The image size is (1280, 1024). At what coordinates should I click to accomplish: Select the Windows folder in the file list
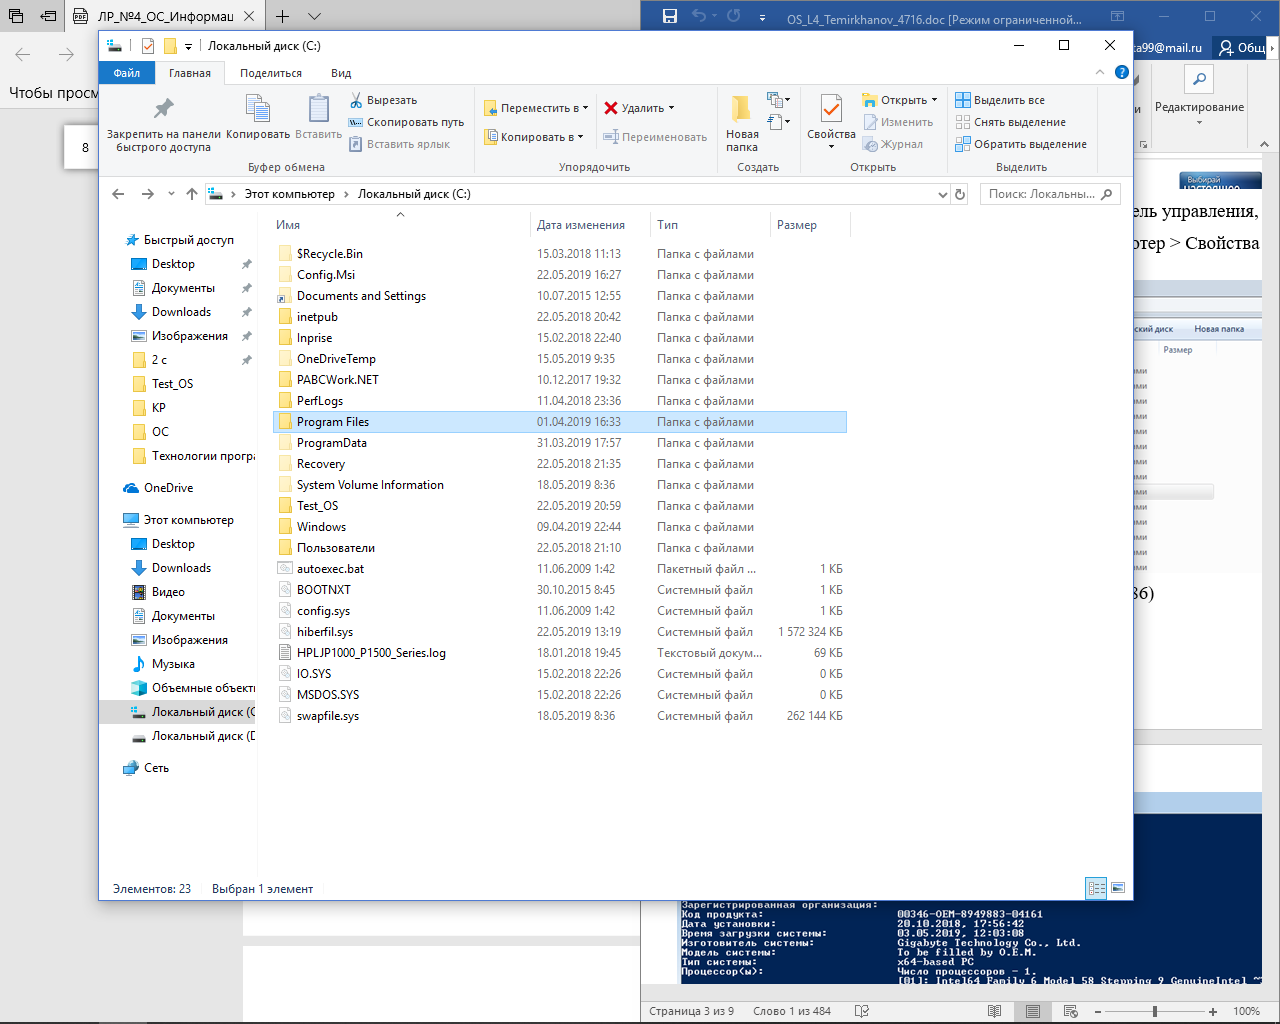[x=560, y=527]
